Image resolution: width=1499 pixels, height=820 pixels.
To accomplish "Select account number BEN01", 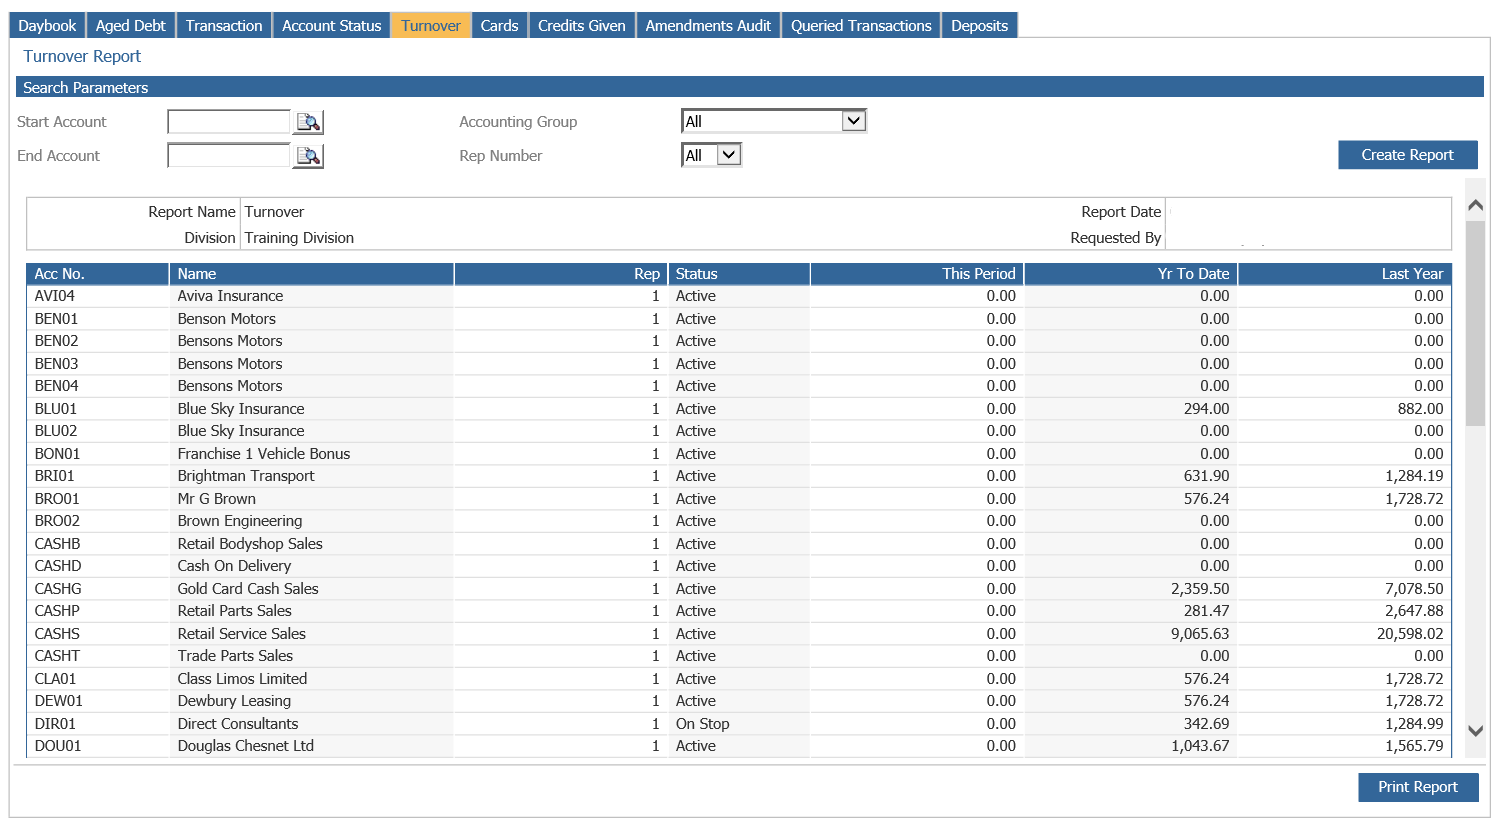I will click(x=56, y=319).
